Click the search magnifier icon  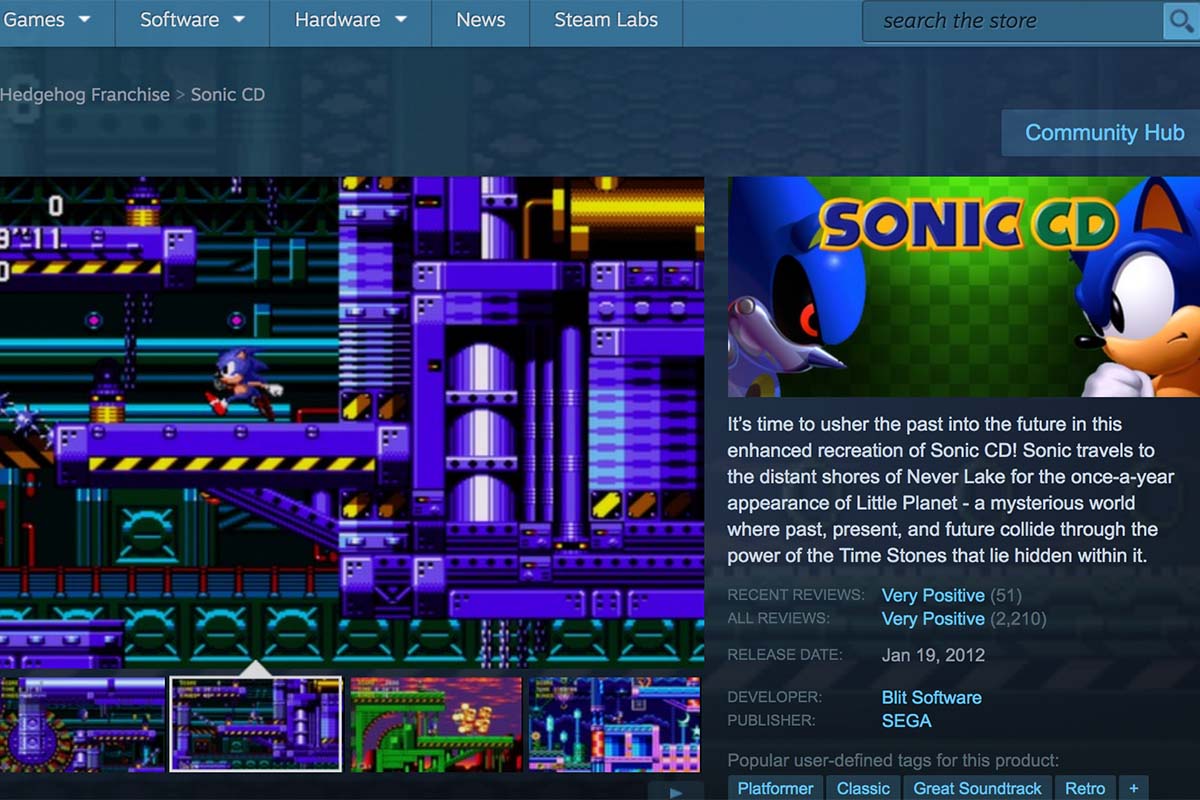pyautogui.click(x=1179, y=21)
